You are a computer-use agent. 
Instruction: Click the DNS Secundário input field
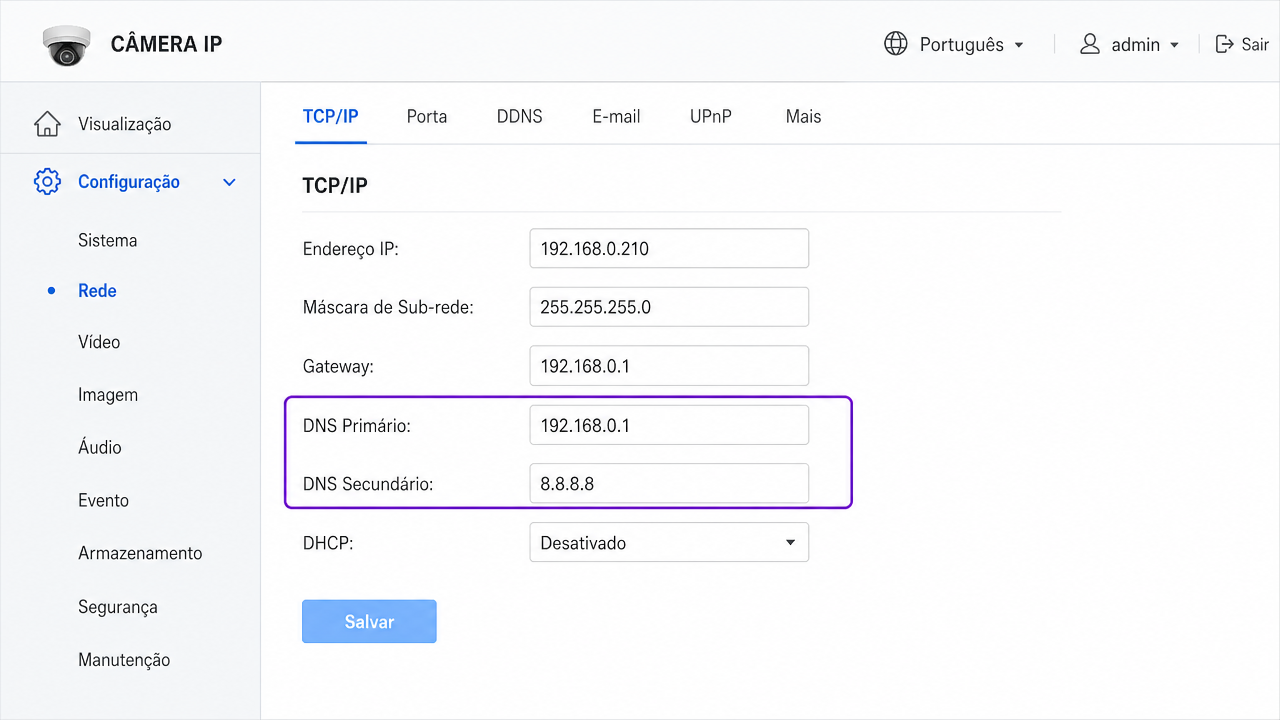pyautogui.click(x=669, y=484)
